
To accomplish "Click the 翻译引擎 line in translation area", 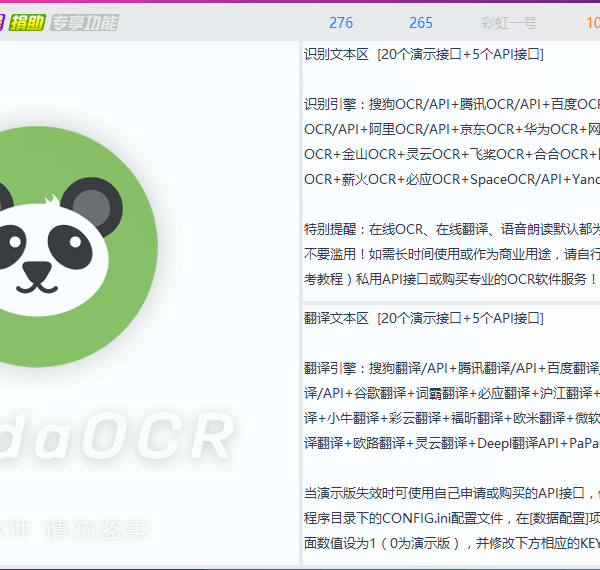I will coord(452,368).
